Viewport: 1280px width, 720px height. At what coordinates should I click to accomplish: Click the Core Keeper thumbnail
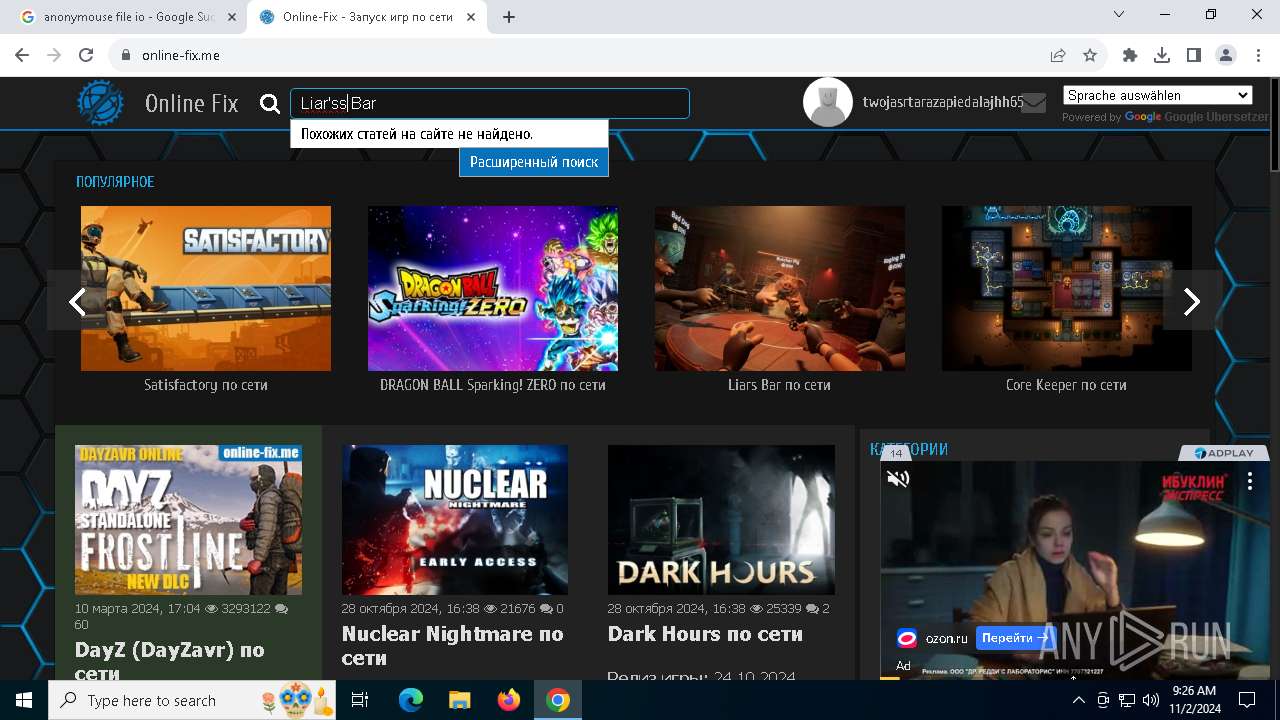coord(1067,288)
